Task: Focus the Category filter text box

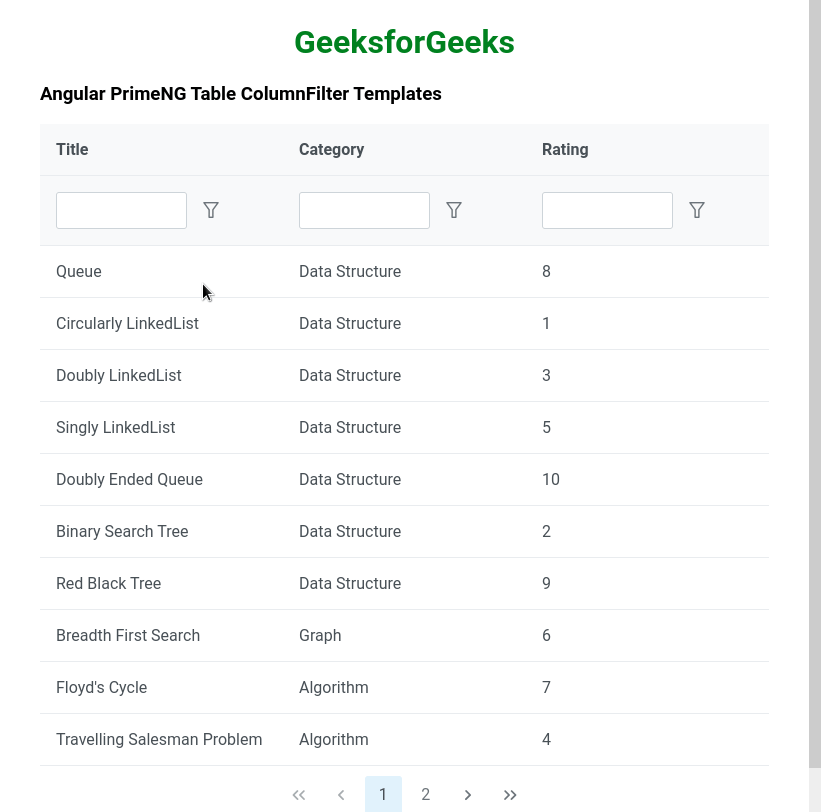Action: (364, 210)
